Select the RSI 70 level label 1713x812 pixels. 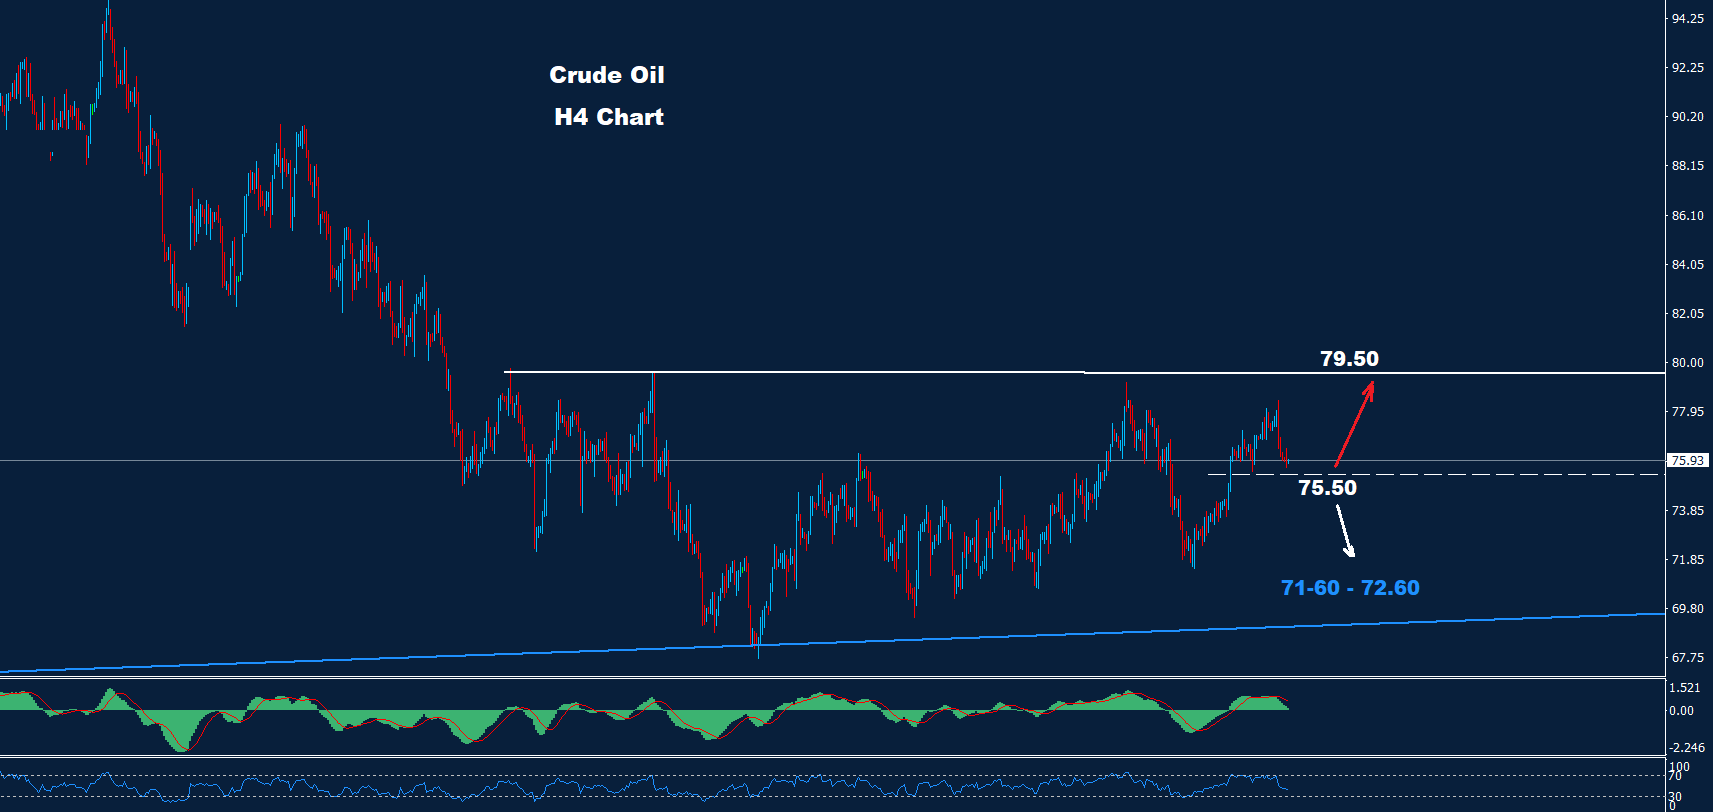[x=1675, y=776]
